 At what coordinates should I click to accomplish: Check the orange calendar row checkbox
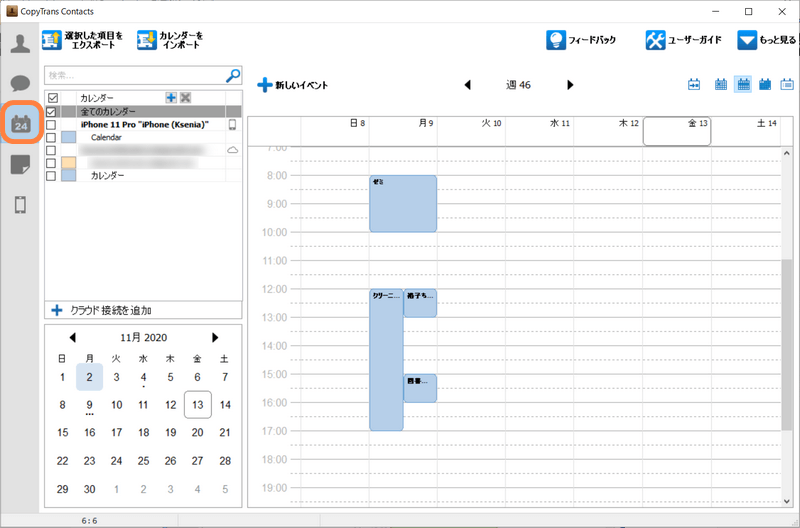51,163
